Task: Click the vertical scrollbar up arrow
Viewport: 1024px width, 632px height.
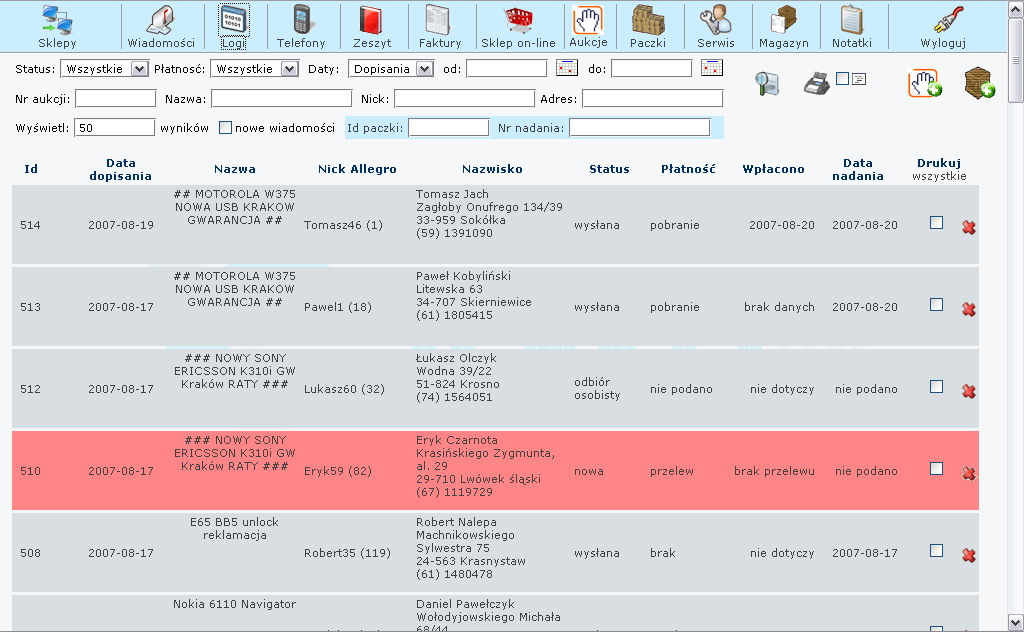Action: pos(1016,9)
